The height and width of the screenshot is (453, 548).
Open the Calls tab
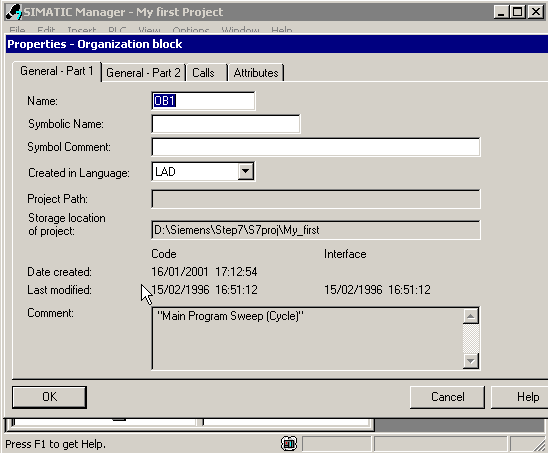coord(207,73)
